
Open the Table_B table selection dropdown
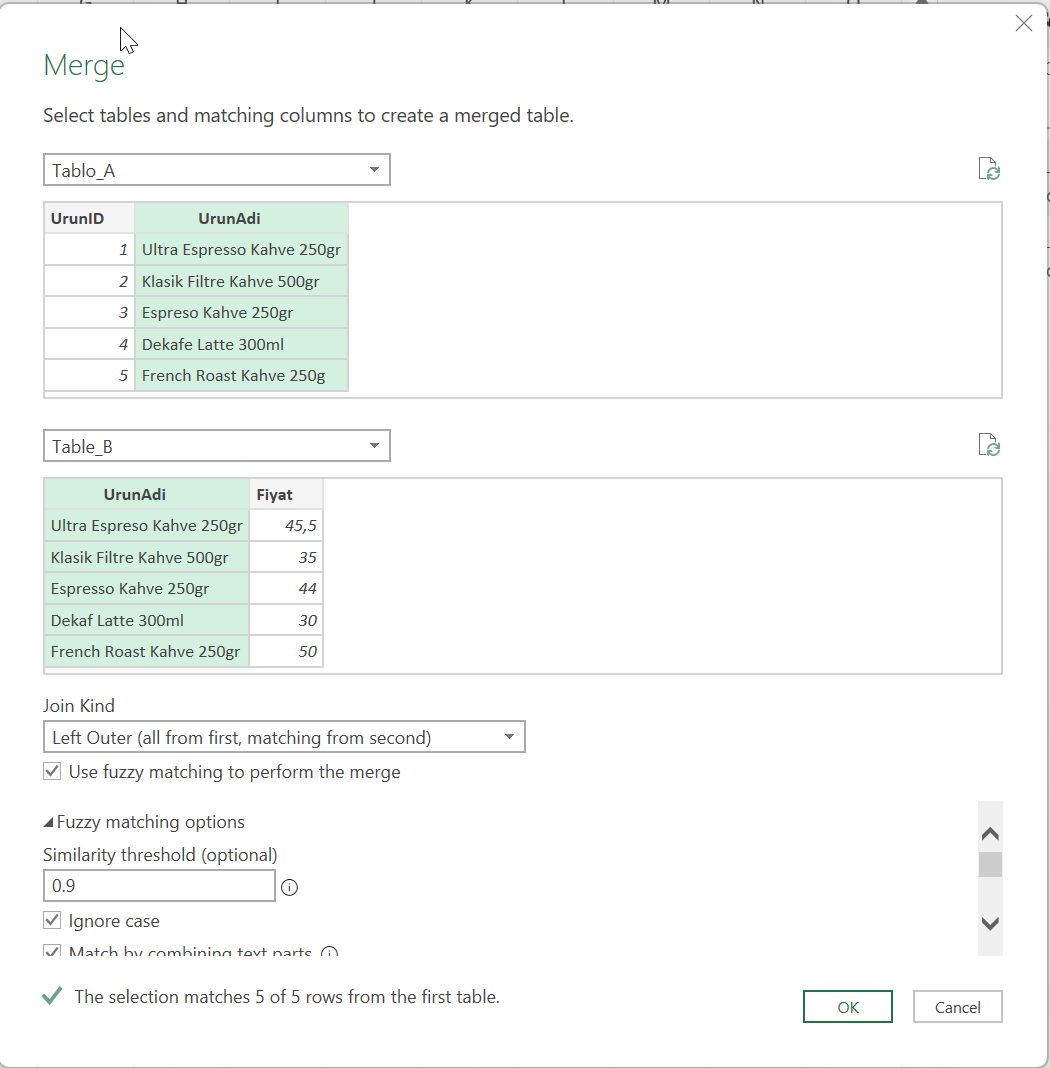(217, 446)
